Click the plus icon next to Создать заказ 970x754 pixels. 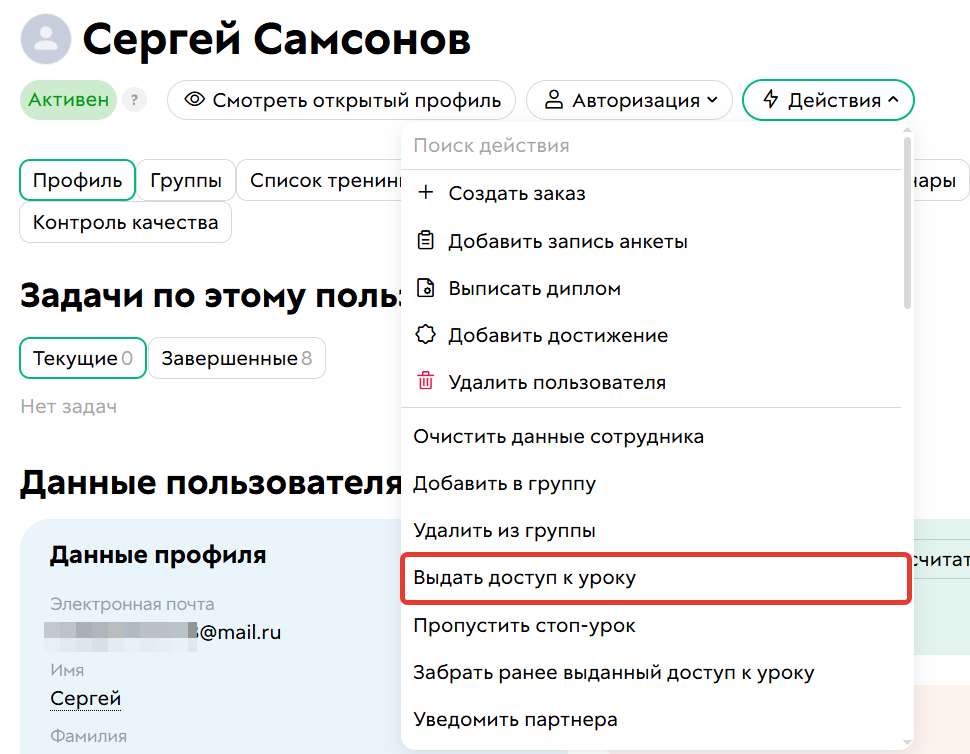pos(424,193)
